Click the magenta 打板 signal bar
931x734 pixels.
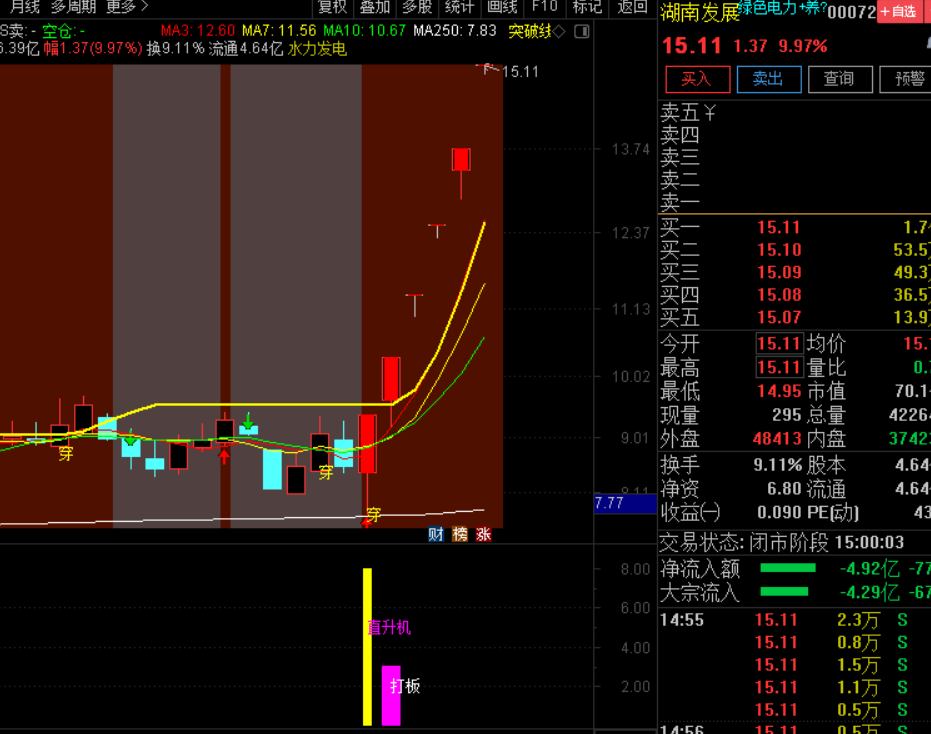pyautogui.click(x=391, y=695)
